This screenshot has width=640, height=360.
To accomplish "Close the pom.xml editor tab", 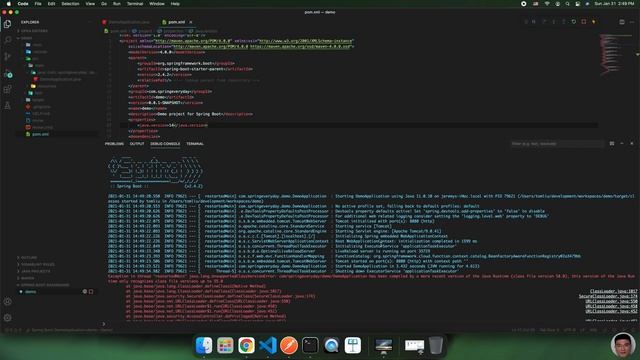I will click(x=191, y=22).
